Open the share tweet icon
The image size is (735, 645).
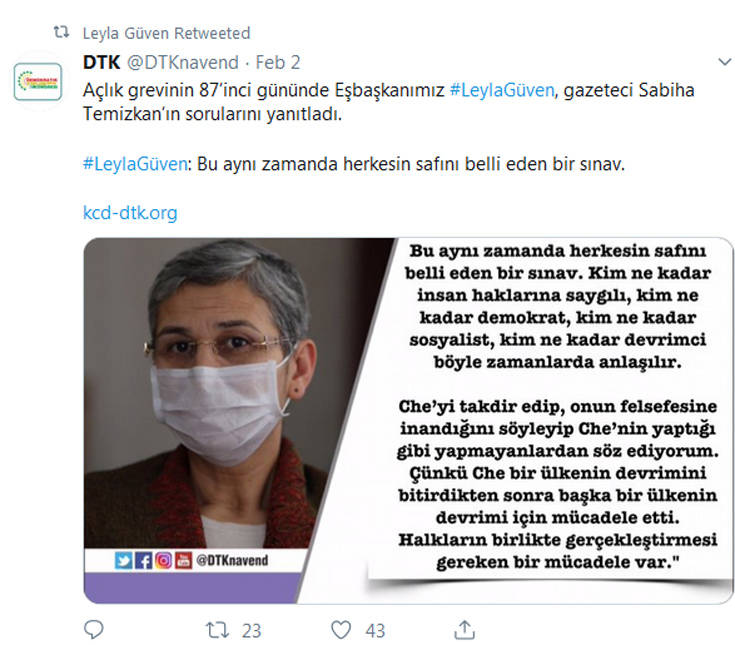pyautogui.click(x=465, y=630)
